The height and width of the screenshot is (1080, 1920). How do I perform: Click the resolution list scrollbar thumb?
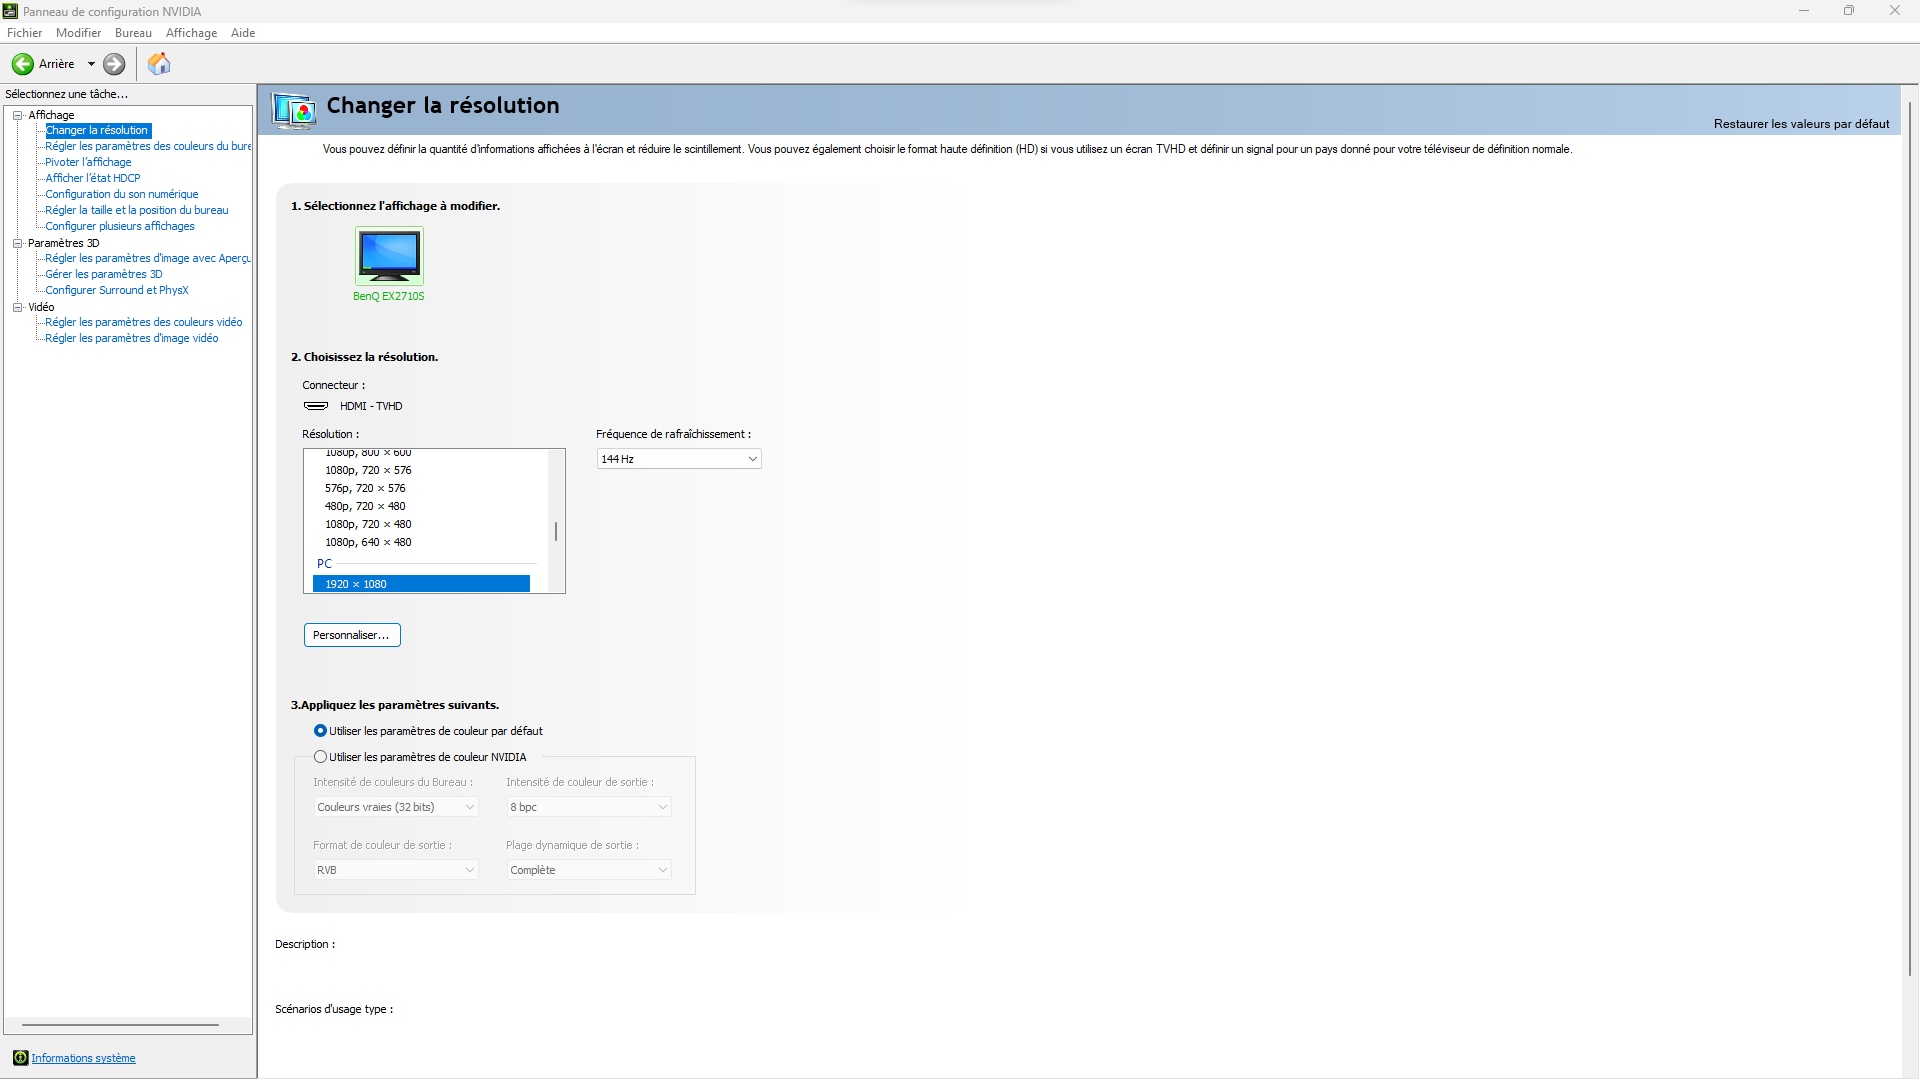(556, 531)
